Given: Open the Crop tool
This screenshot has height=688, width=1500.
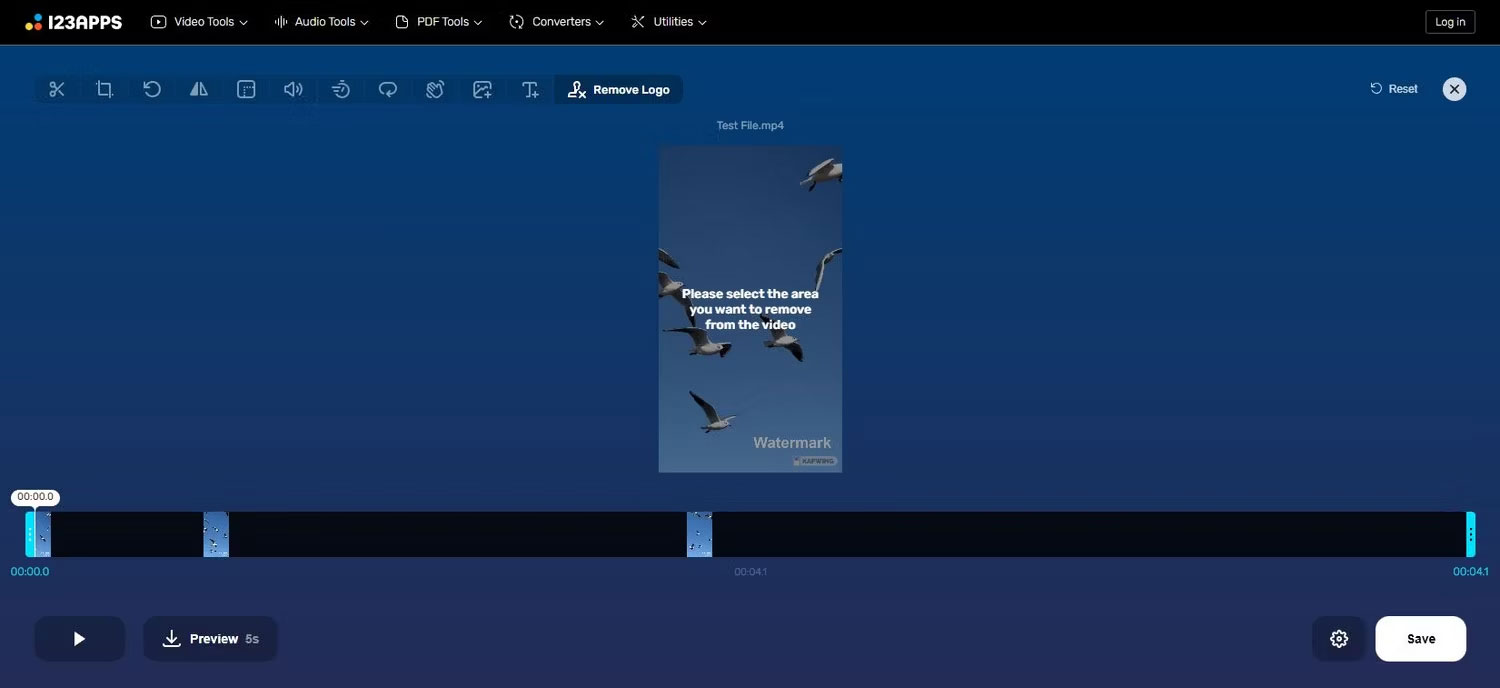Looking at the screenshot, I should pyautogui.click(x=104, y=89).
